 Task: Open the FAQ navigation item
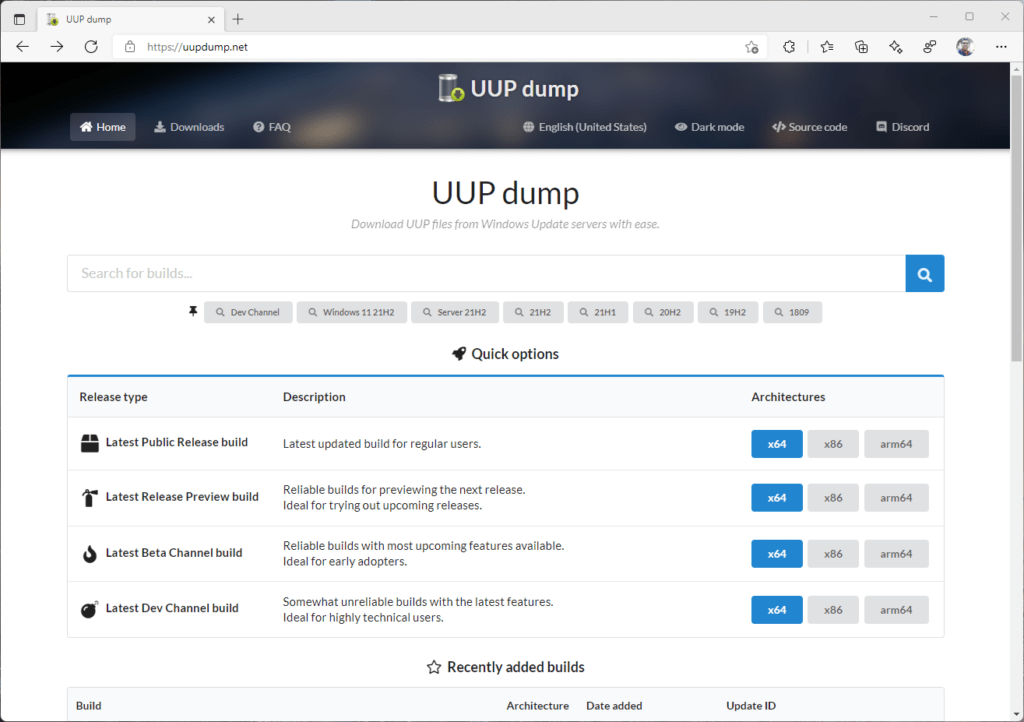click(272, 127)
